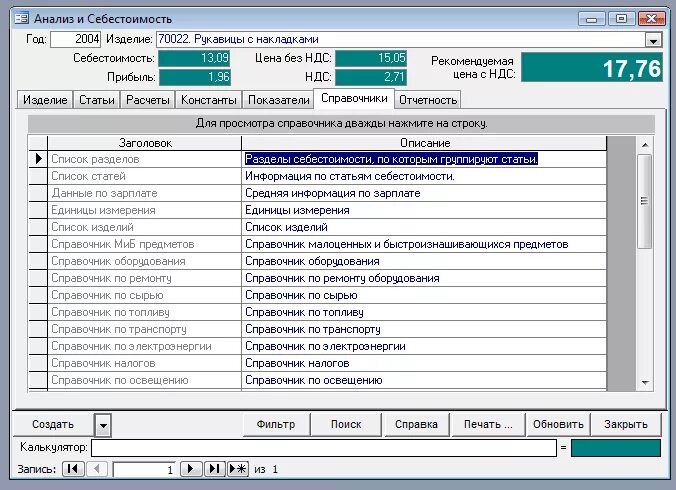This screenshot has width=676, height=490.
Task: Go to previous record arrow button
Action: pyautogui.click(x=97, y=469)
